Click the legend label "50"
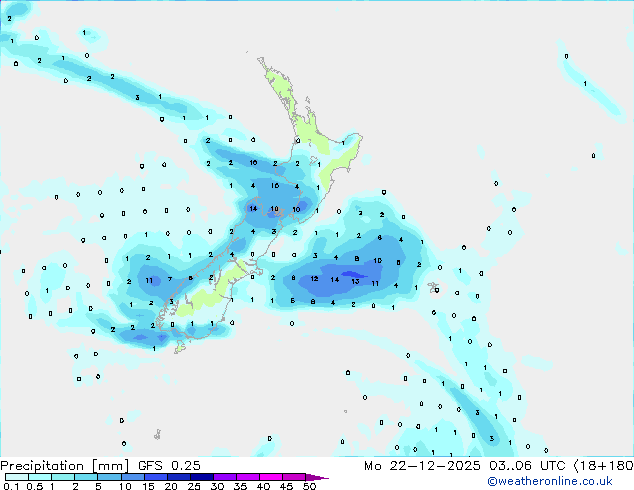This screenshot has height=490, width=634. click(x=310, y=486)
